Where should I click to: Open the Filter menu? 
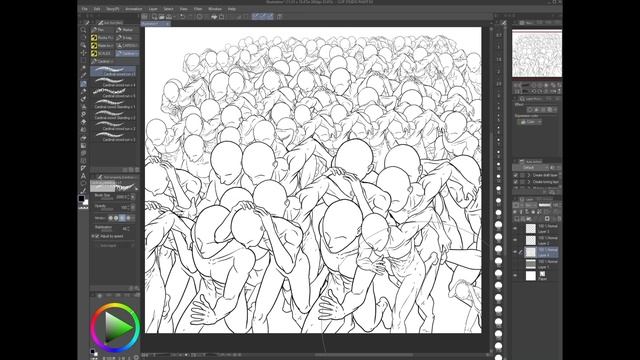pos(198,9)
